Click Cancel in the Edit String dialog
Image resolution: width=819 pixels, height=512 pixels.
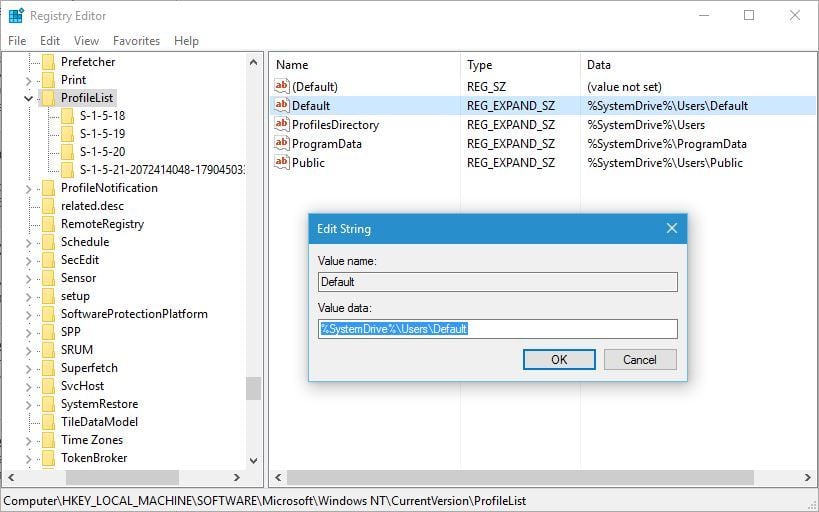coord(640,359)
